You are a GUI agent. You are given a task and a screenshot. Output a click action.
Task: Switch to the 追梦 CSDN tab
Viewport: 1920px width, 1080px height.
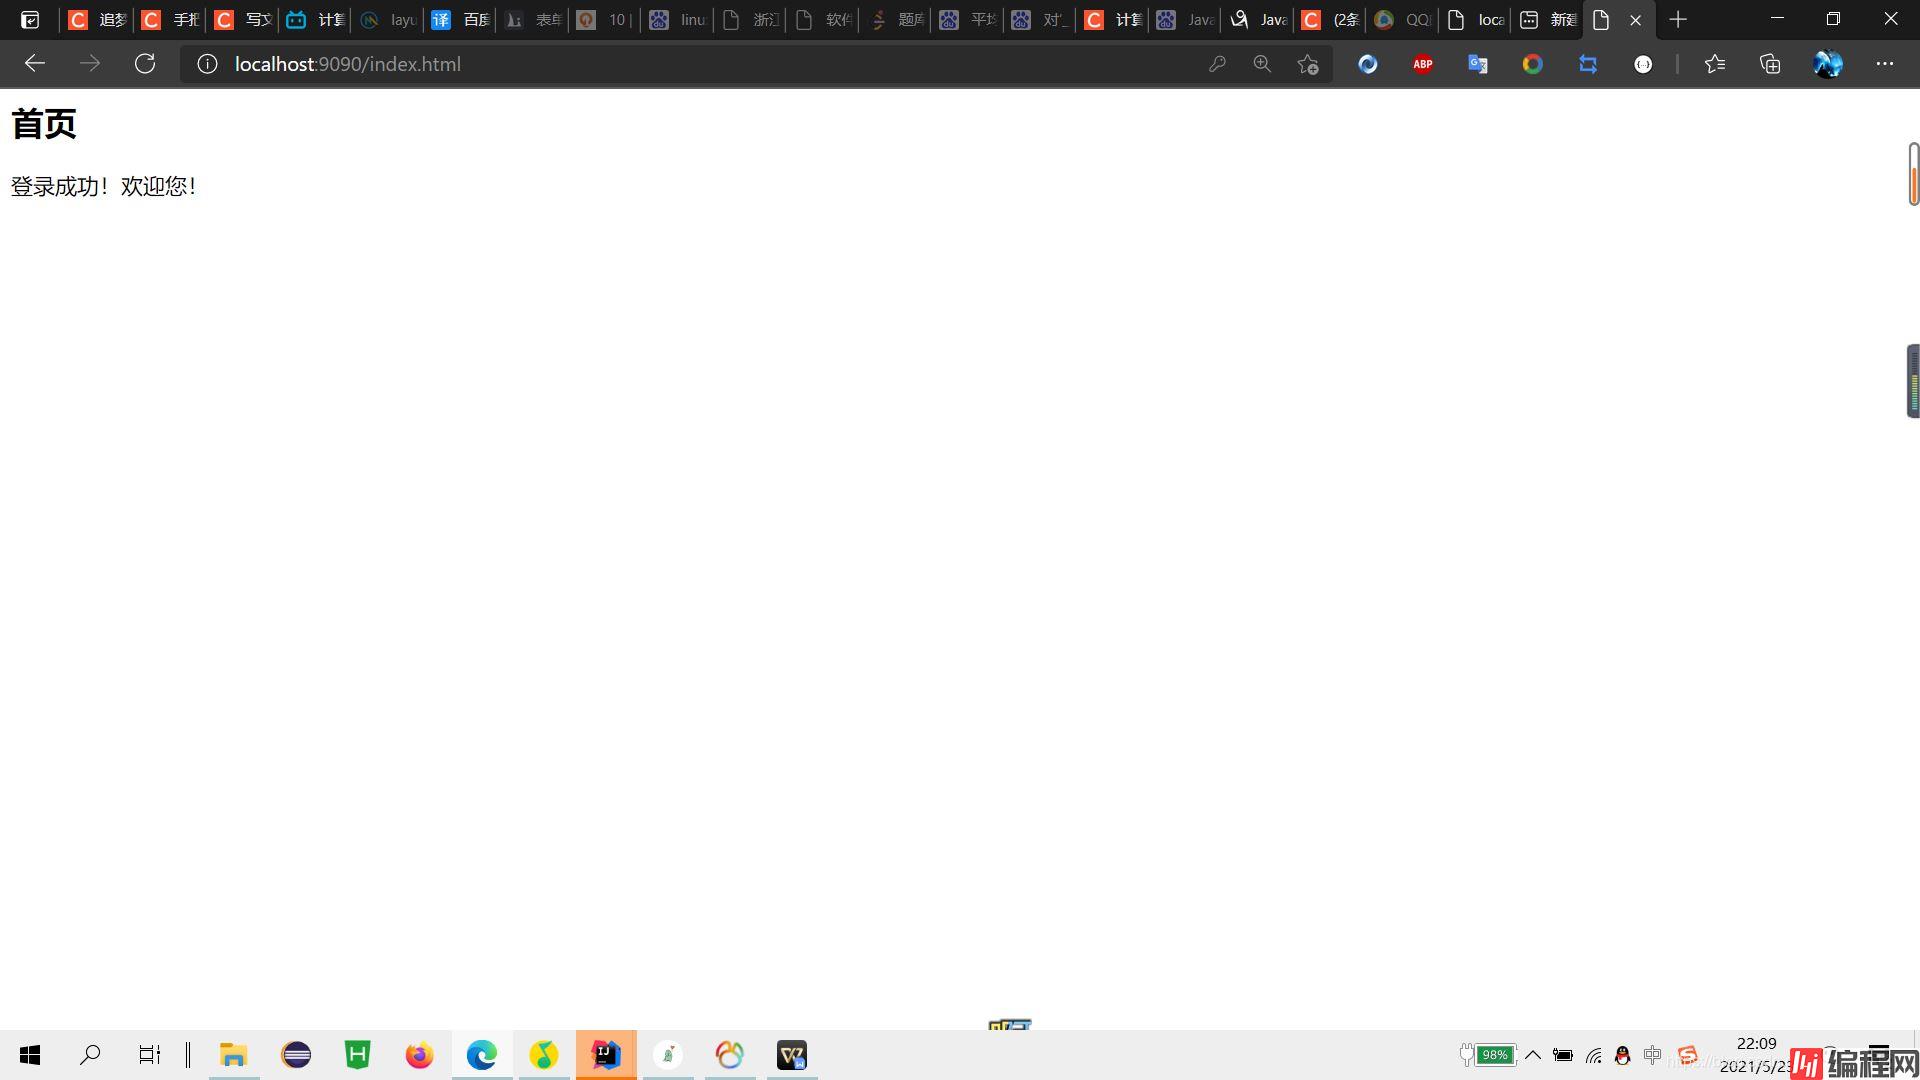(x=97, y=20)
